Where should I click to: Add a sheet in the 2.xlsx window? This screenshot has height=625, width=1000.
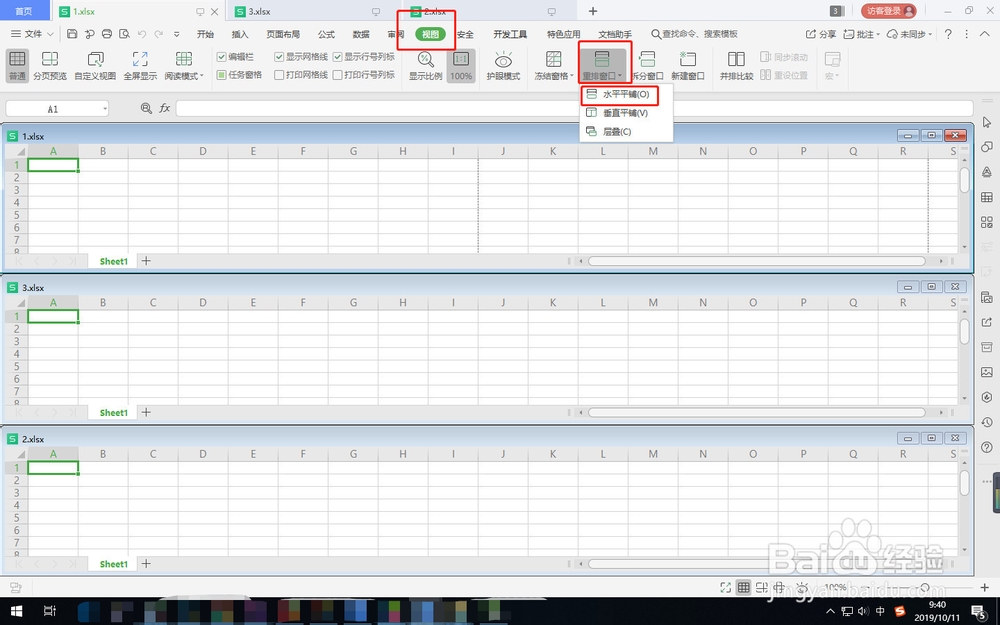point(146,564)
